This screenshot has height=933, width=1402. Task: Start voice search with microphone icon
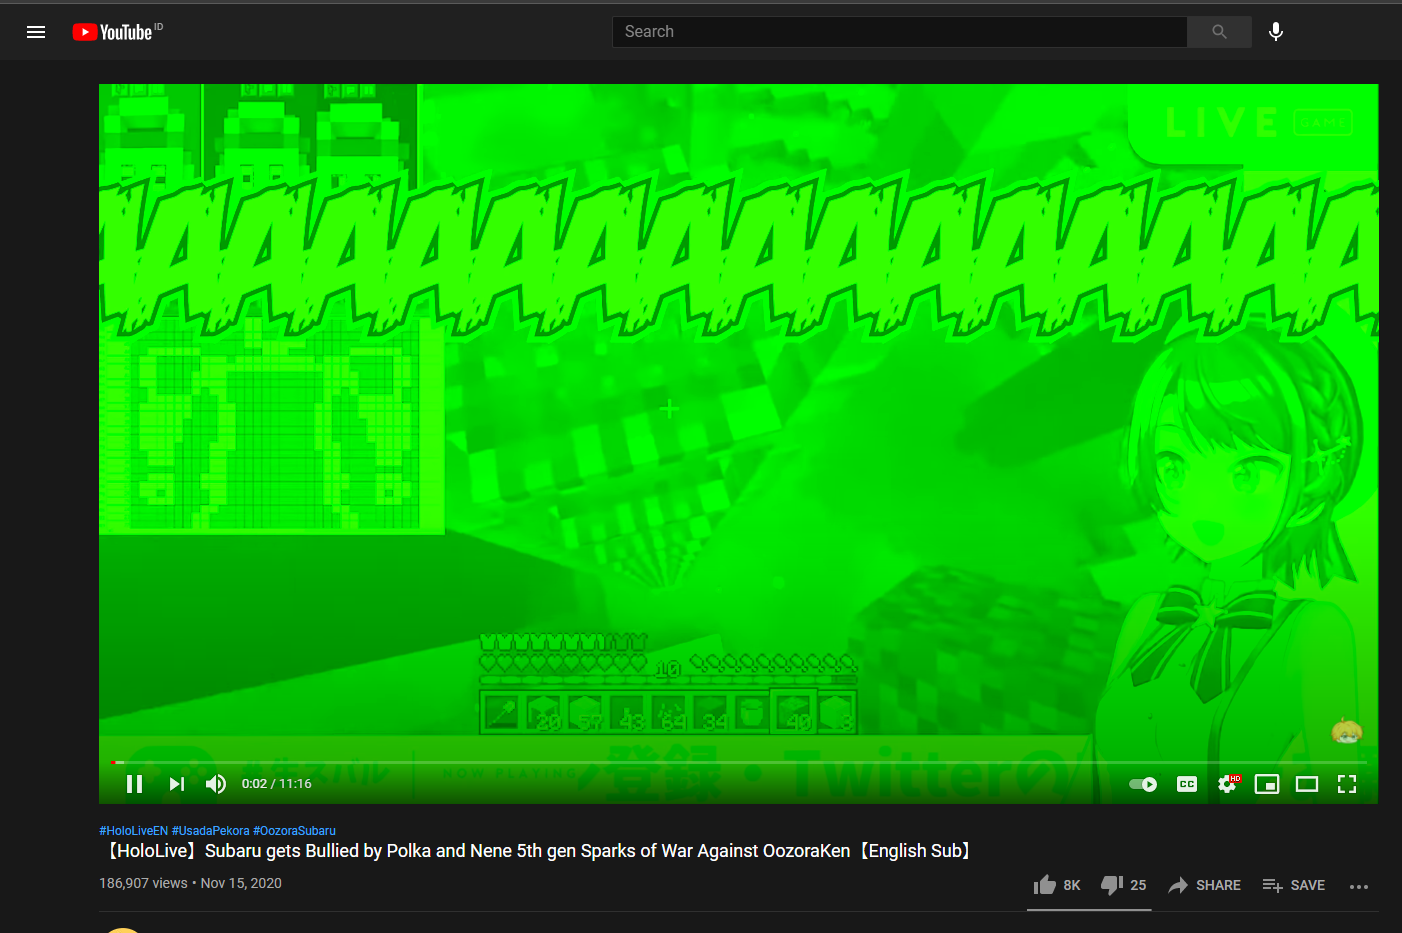1276,32
